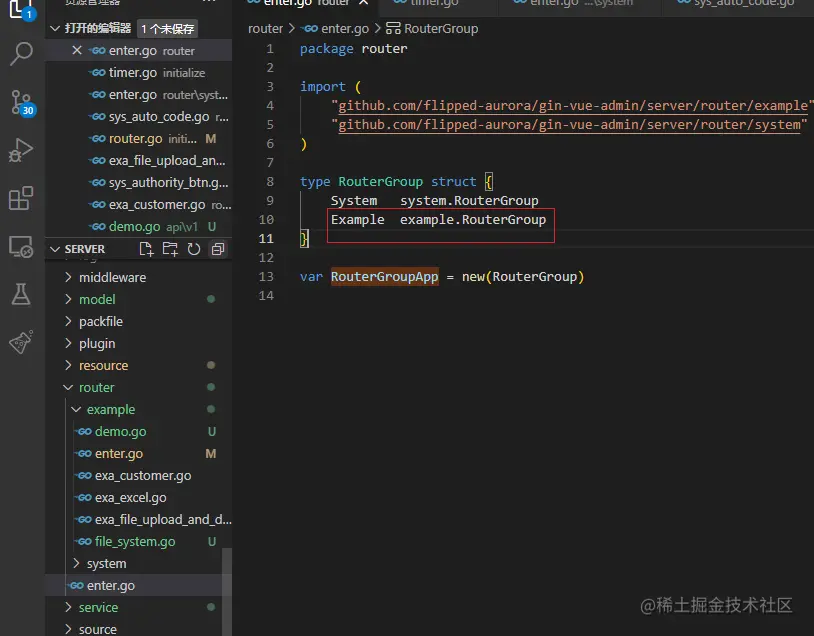Collapse the open editors section
Image resolution: width=814 pixels, height=636 pixels.
point(55,29)
